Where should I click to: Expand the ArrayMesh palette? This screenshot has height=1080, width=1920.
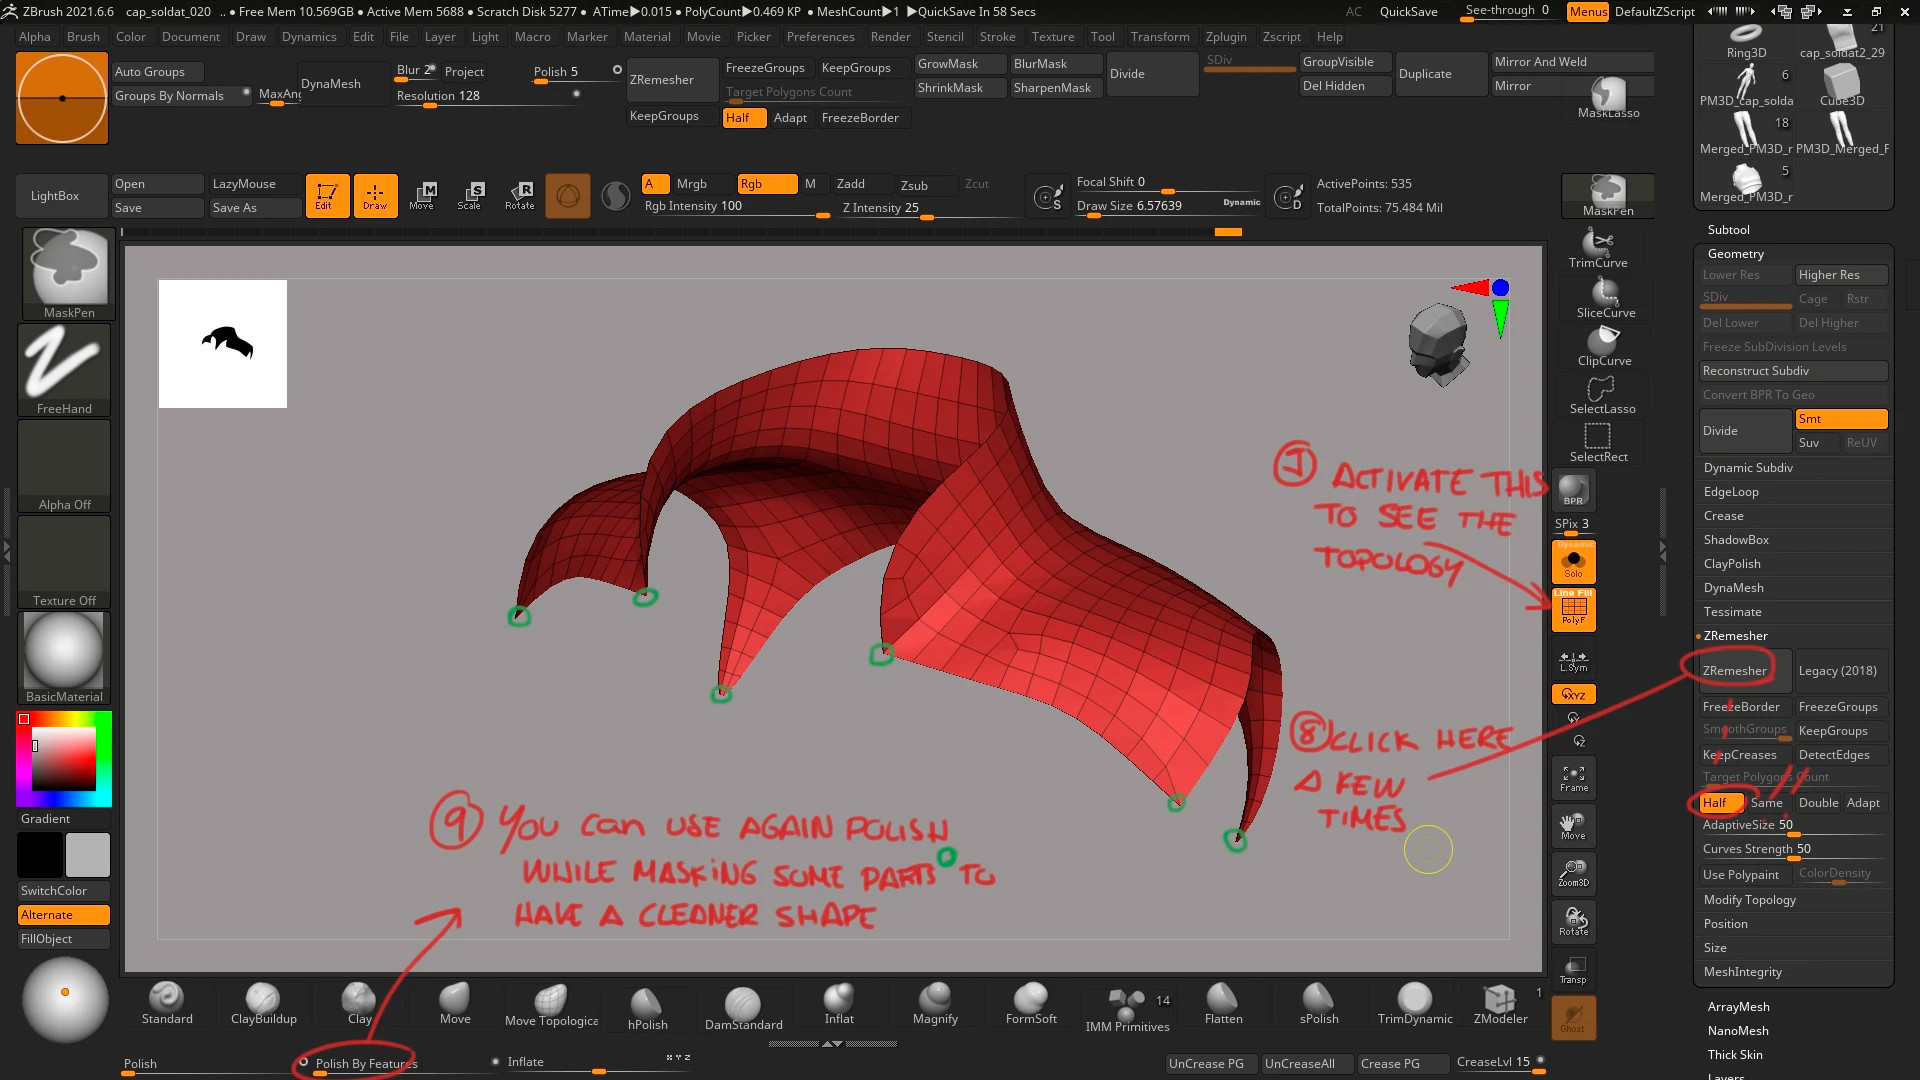(1738, 1007)
